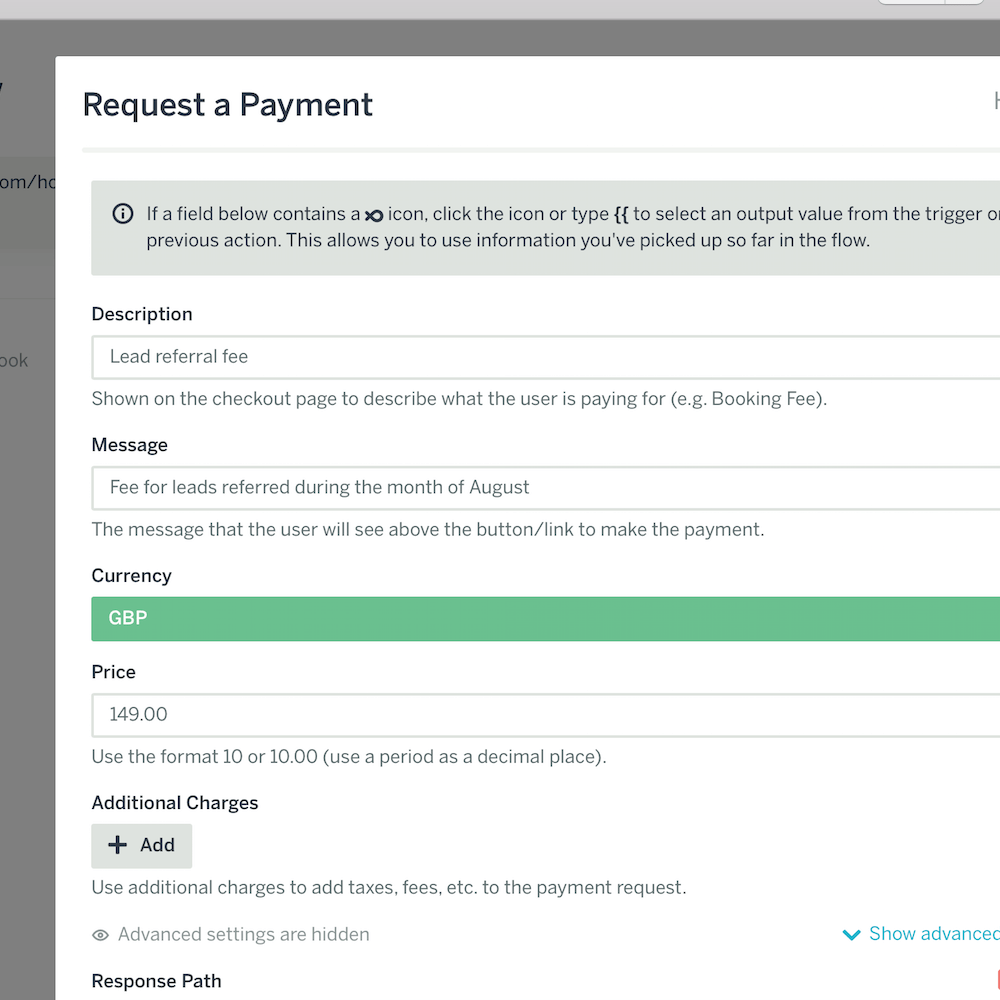Click the info circle icon in the banner
The height and width of the screenshot is (1000, 1000).
tap(122, 213)
